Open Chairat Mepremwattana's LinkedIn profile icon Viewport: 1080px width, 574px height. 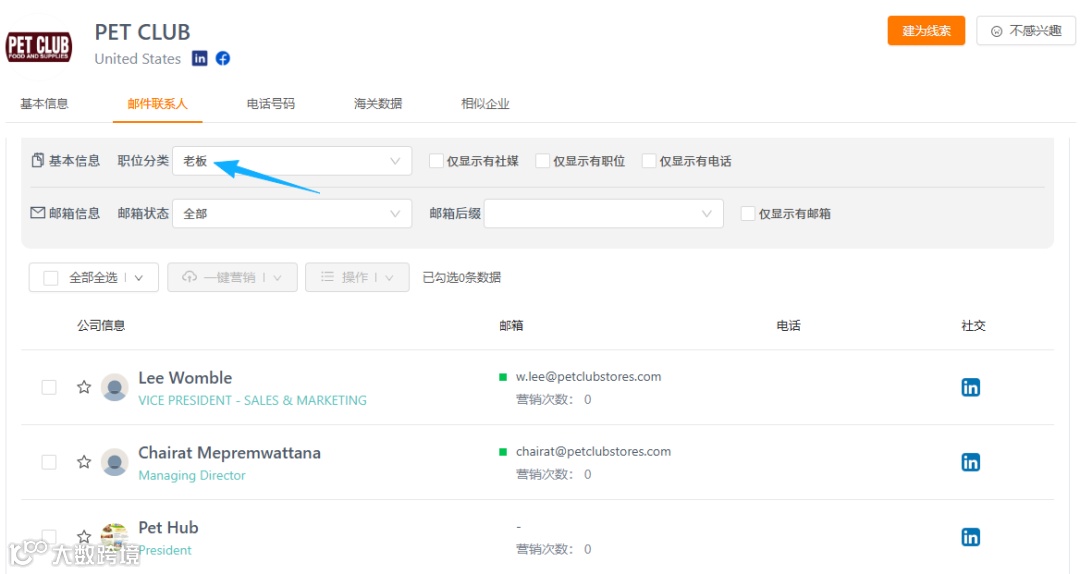tap(970, 462)
